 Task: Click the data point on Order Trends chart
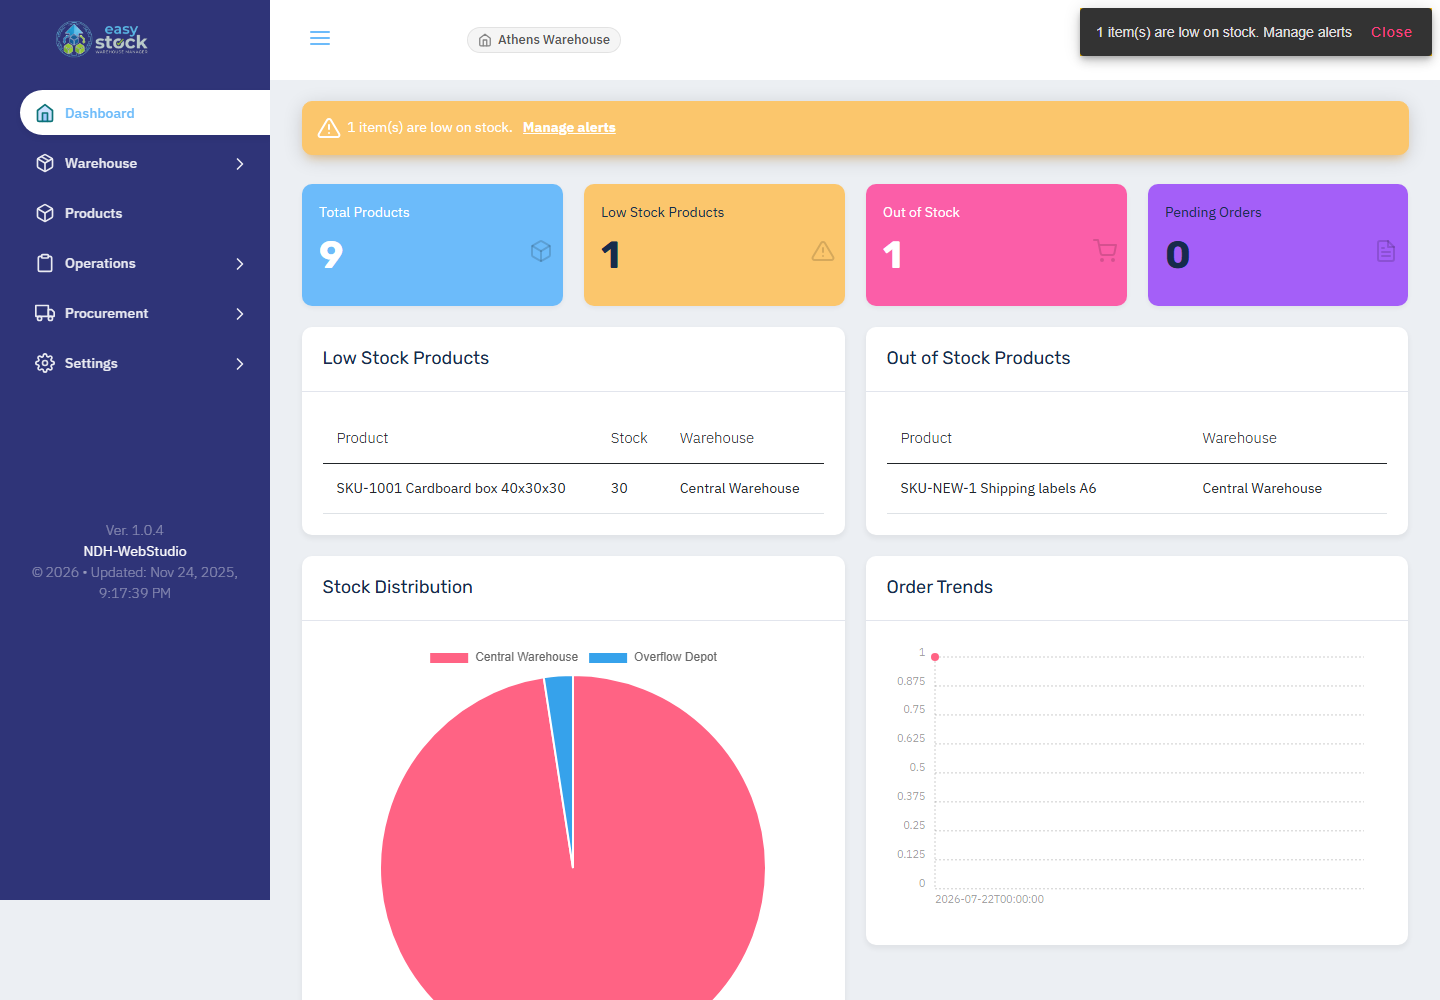tap(935, 657)
